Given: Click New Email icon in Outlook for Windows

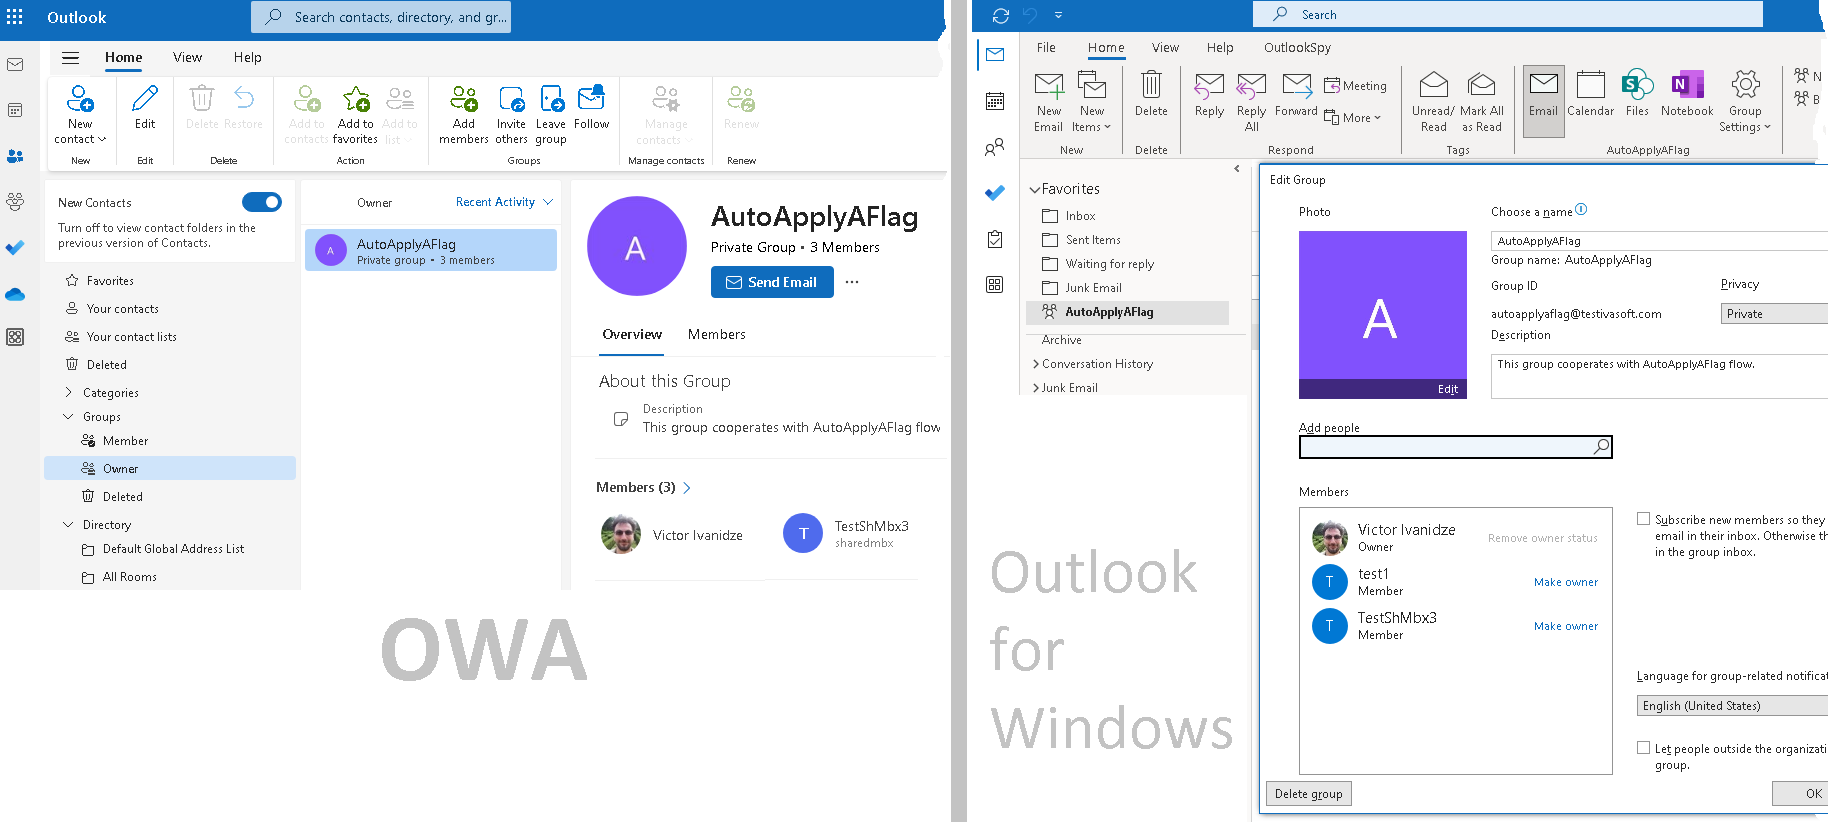Looking at the screenshot, I should point(1049,85).
